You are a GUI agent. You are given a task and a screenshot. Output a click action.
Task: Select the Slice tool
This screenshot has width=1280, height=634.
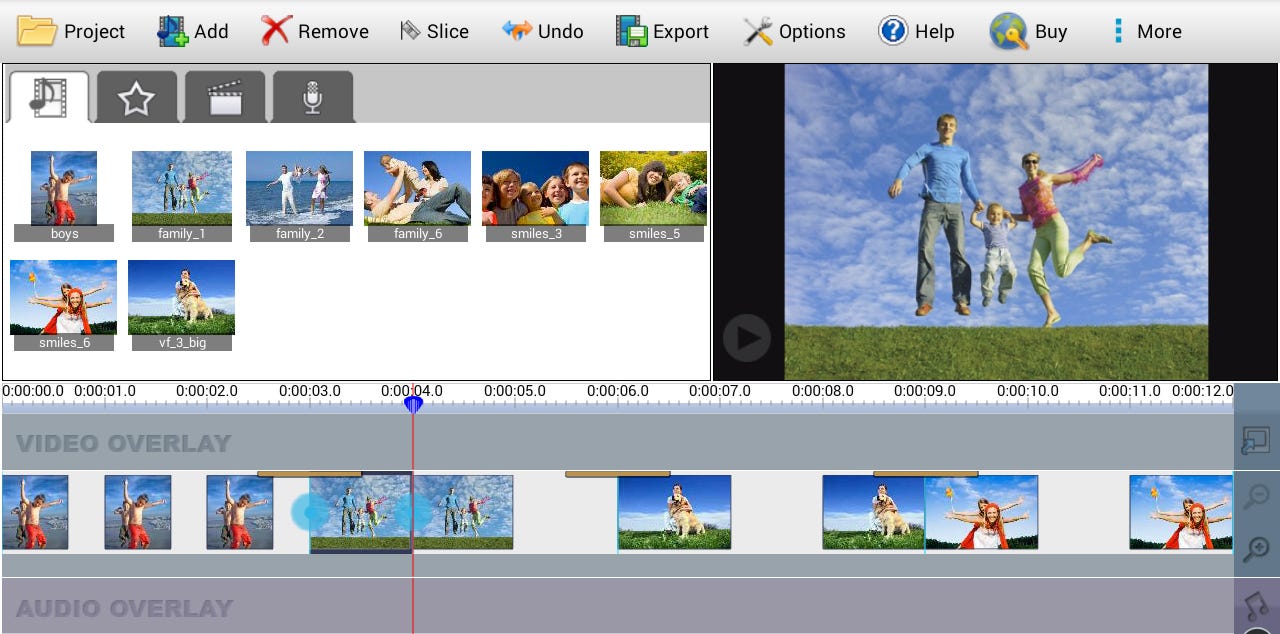coord(434,31)
